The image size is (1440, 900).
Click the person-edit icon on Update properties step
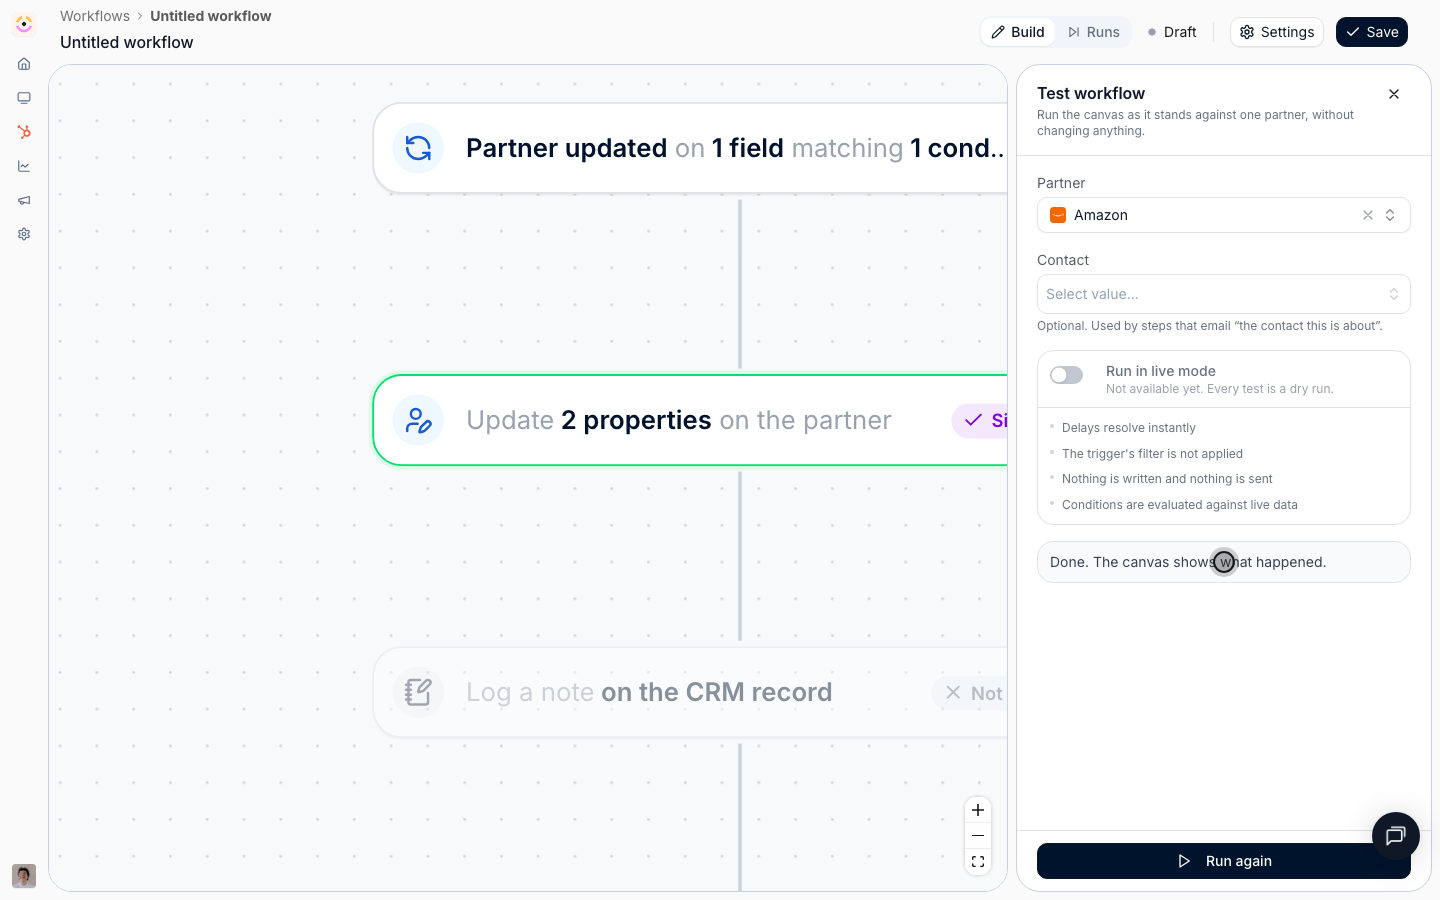point(418,420)
